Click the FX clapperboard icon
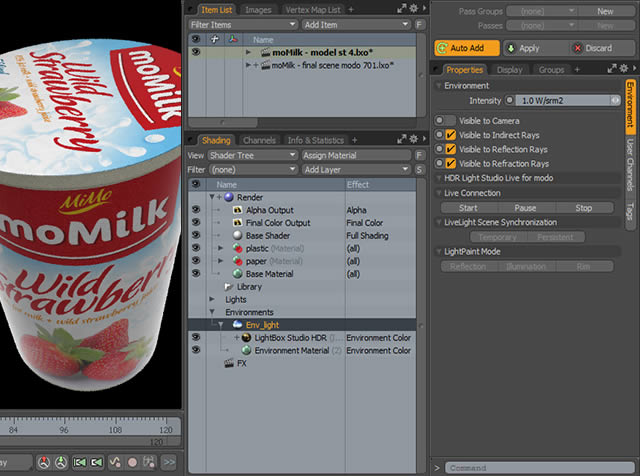 point(229,363)
